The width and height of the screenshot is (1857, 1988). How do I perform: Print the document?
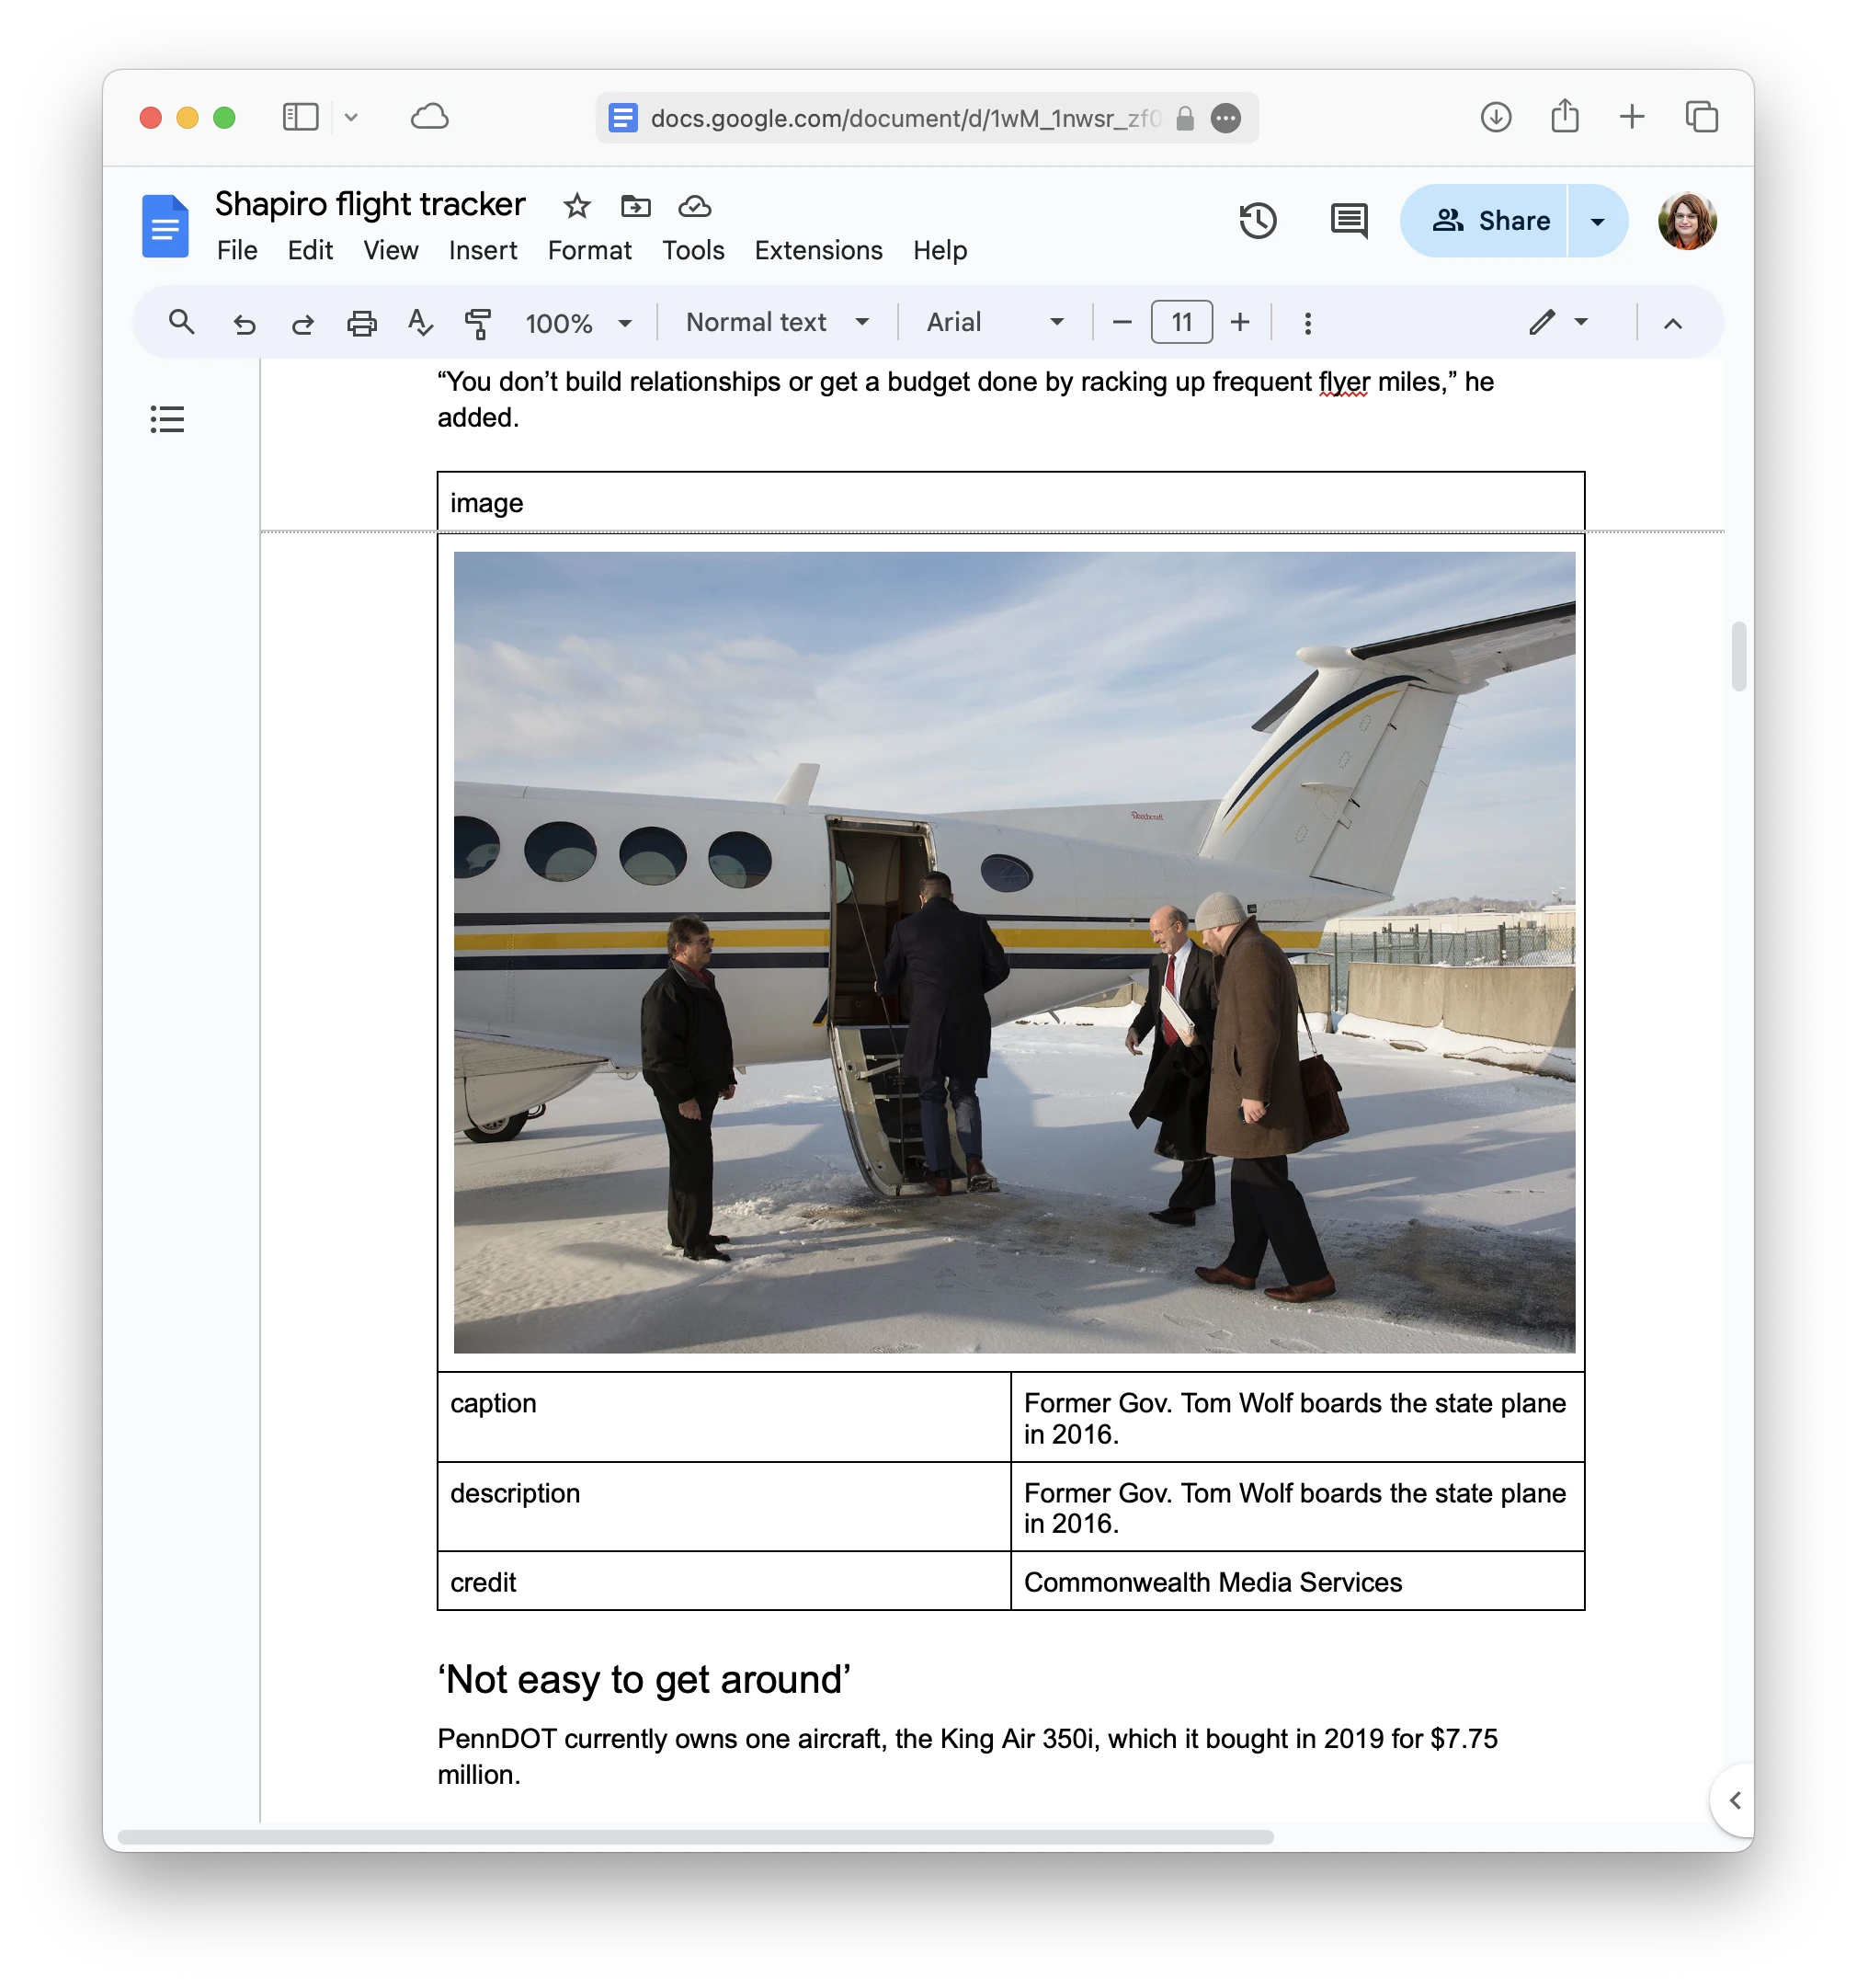coord(361,323)
